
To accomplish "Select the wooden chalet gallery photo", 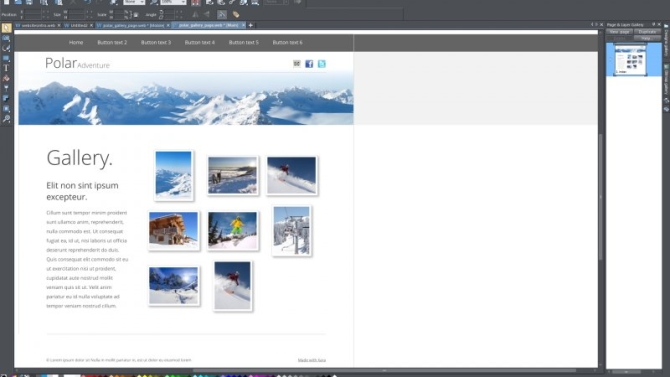I will [x=173, y=231].
